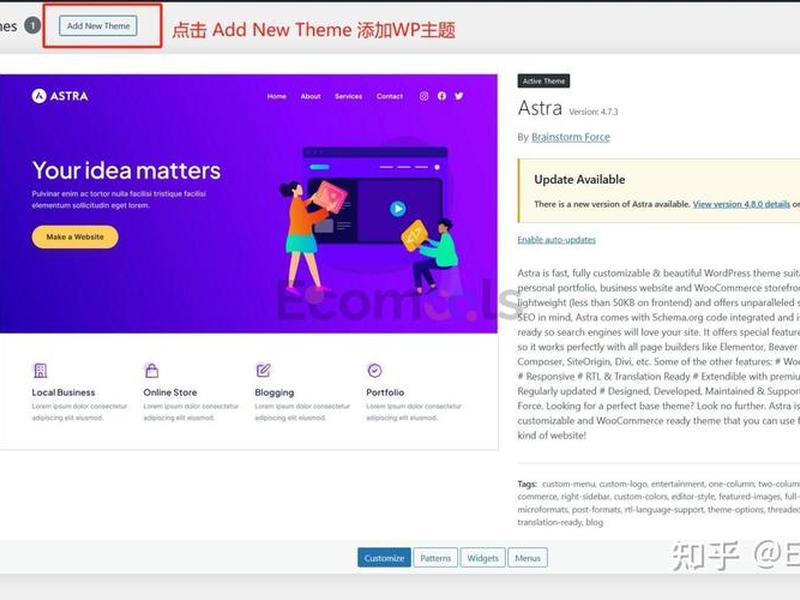Screen dimensions: 800x600
Task: Click the Active Theme label
Action: pos(543,81)
